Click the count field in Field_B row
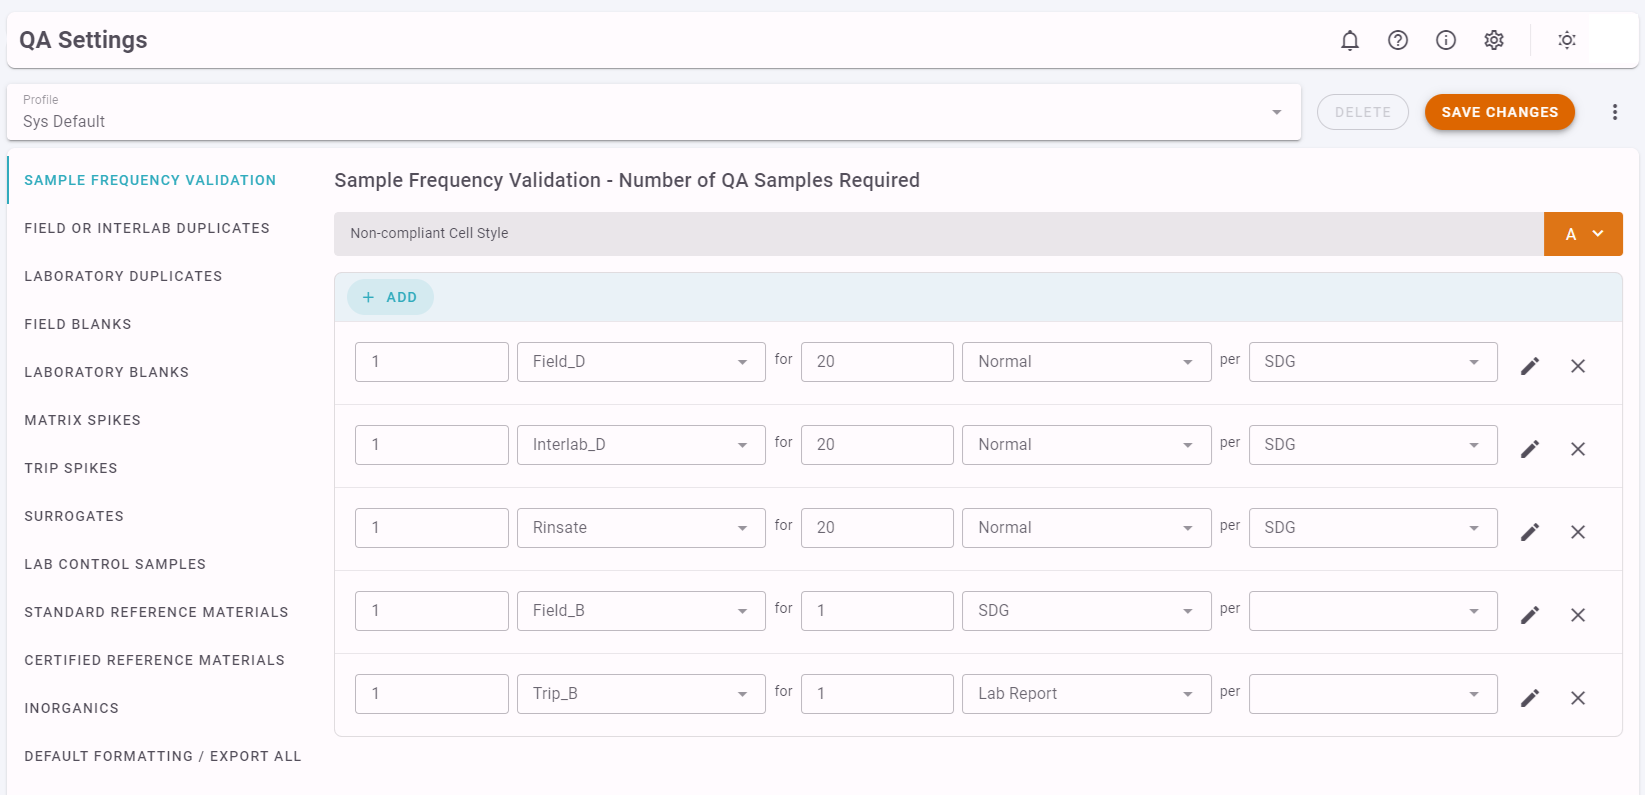 coord(432,611)
